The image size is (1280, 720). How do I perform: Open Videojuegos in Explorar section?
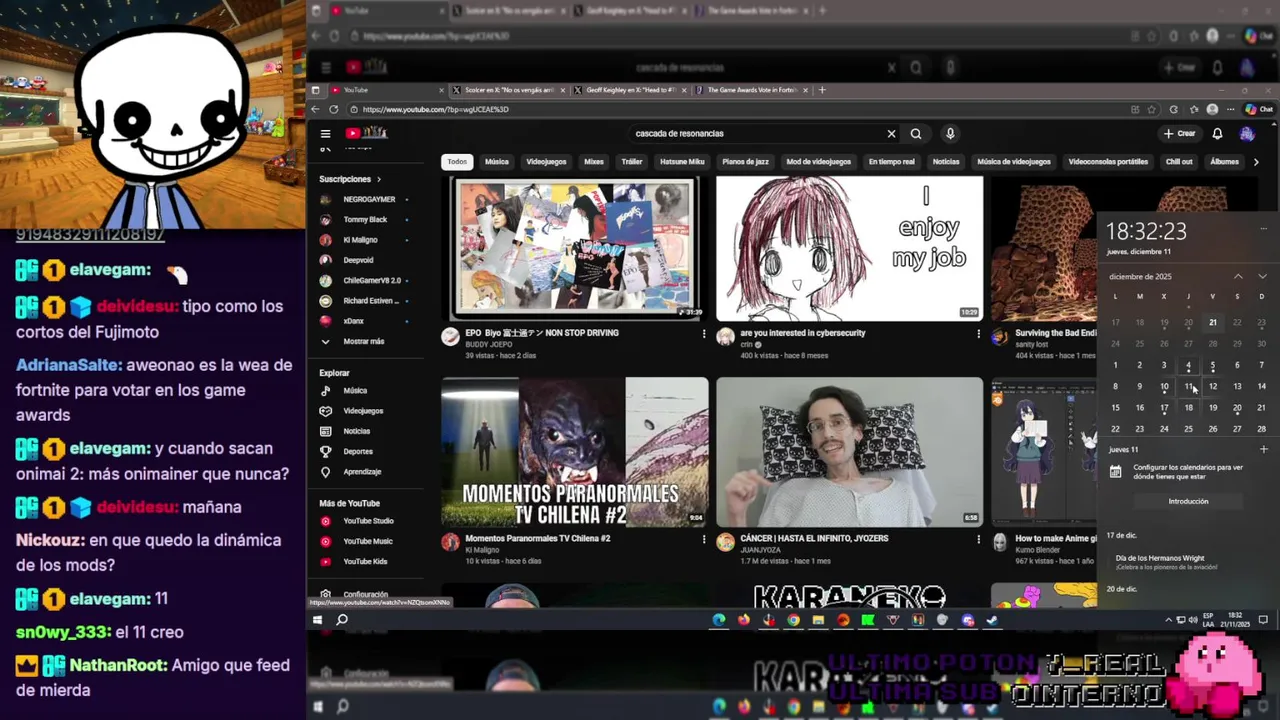(x=364, y=410)
